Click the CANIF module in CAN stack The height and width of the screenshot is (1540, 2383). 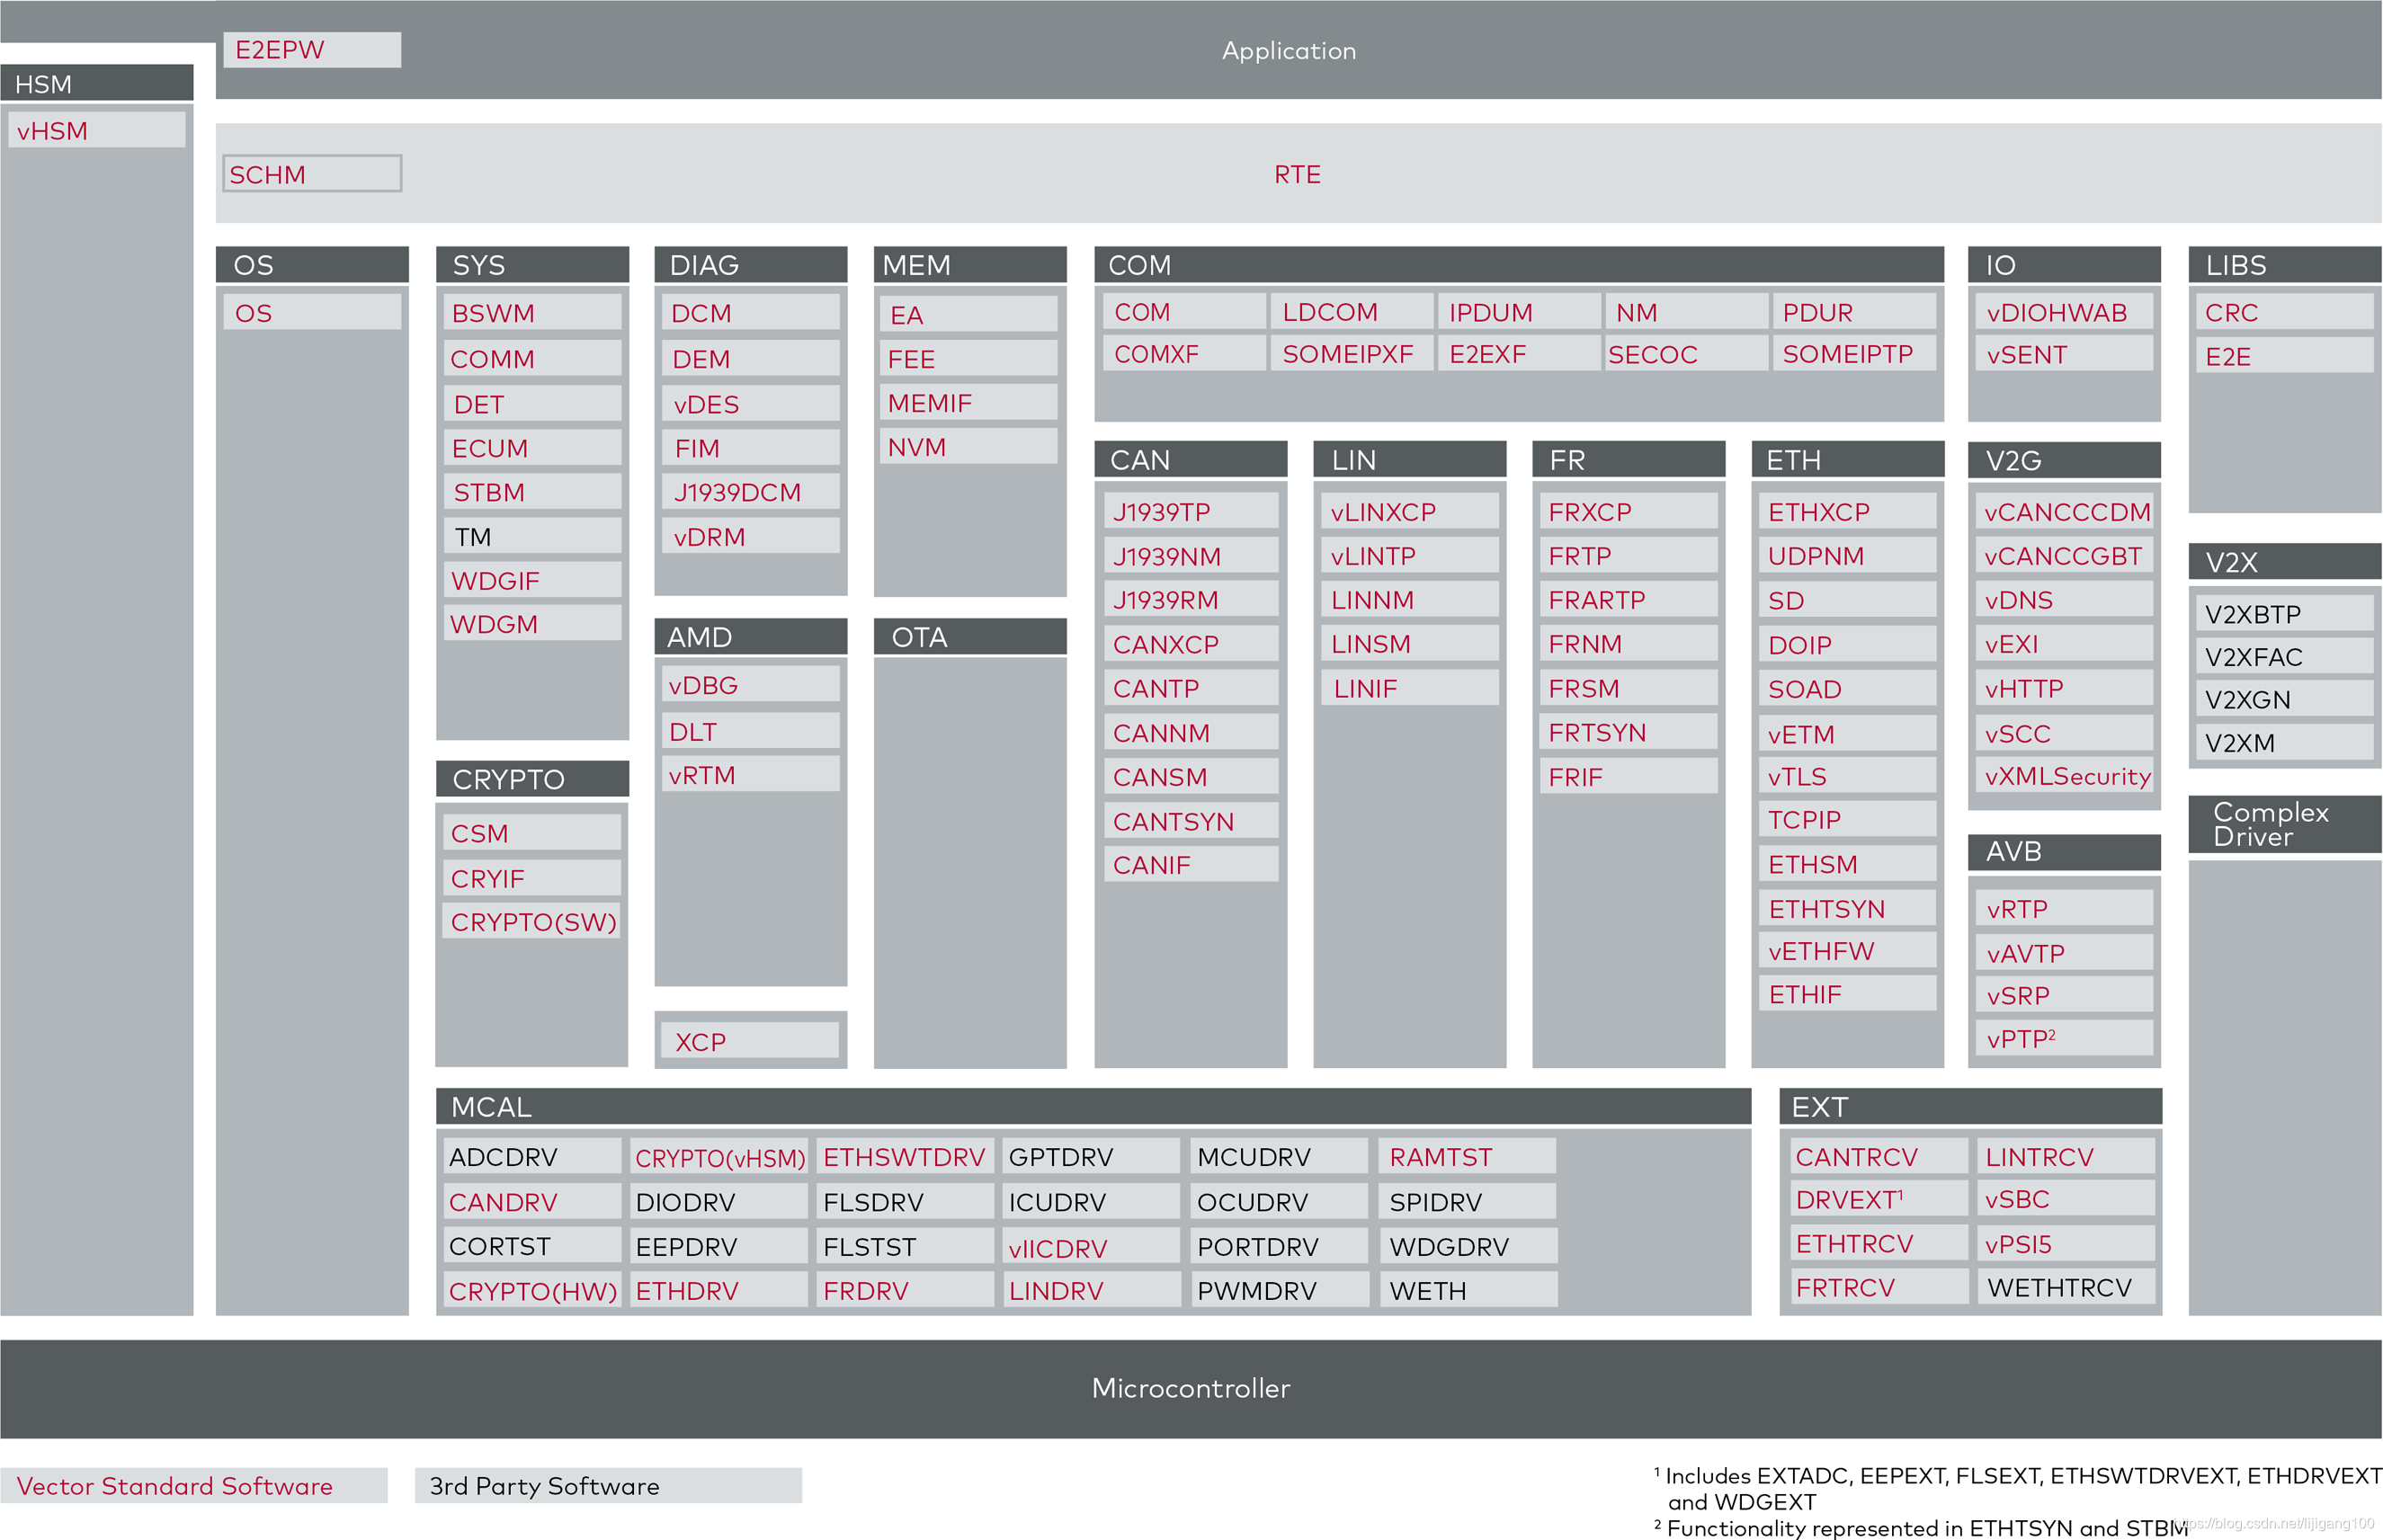coord(1189,864)
